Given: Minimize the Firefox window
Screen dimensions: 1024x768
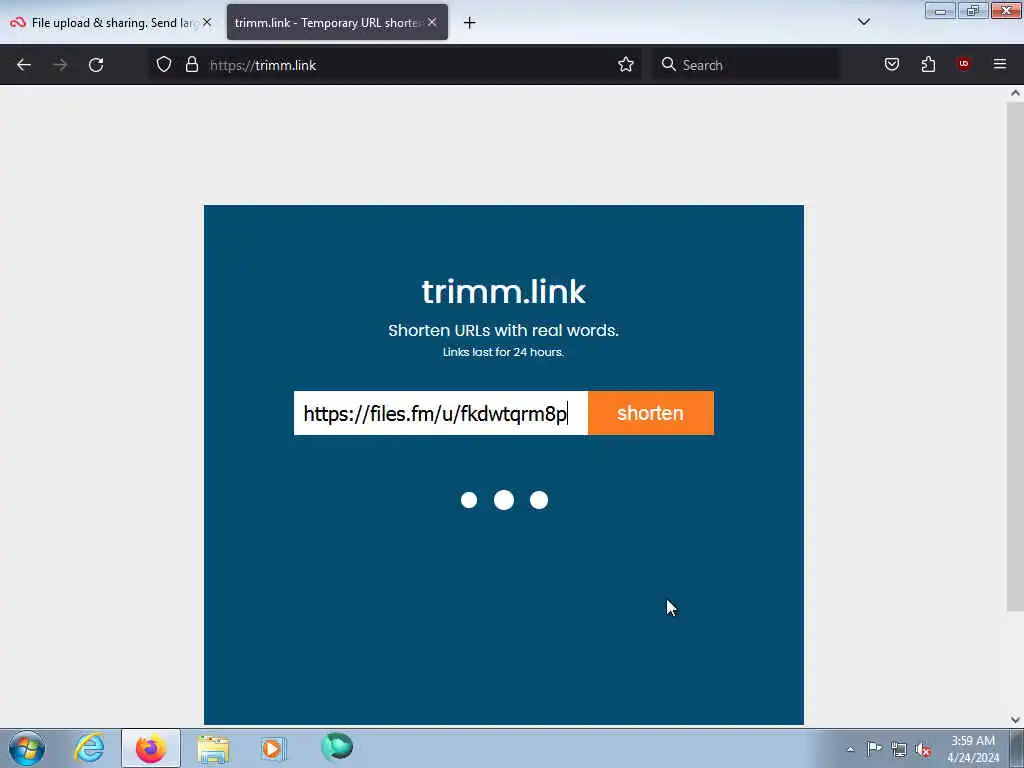Looking at the screenshot, I should pyautogui.click(x=940, y=11).
